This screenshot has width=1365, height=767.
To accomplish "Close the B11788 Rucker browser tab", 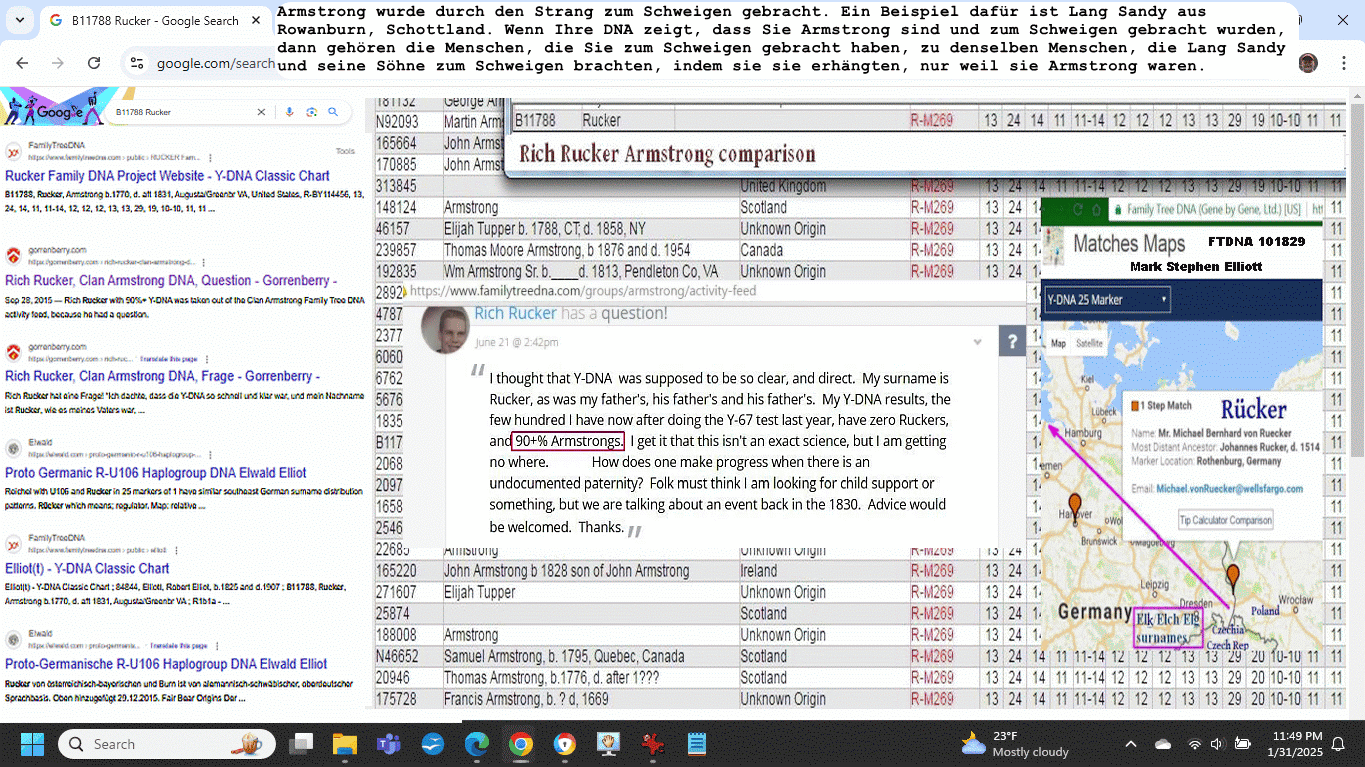I will (x=256, y=20).
